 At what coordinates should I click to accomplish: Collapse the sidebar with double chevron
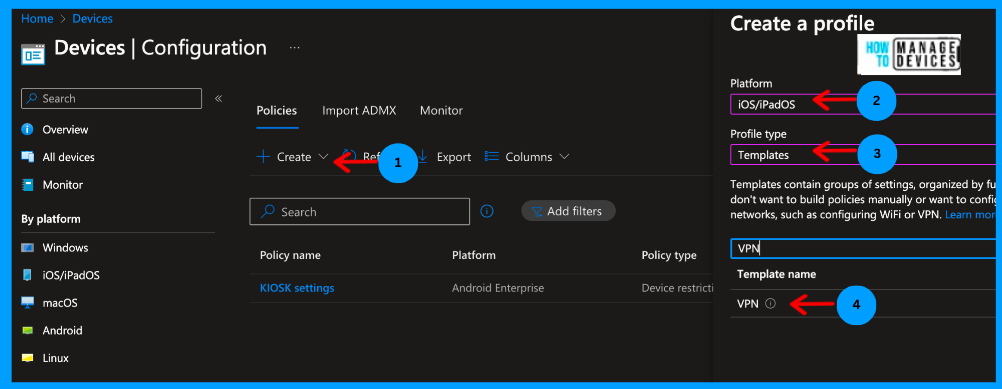218,98
